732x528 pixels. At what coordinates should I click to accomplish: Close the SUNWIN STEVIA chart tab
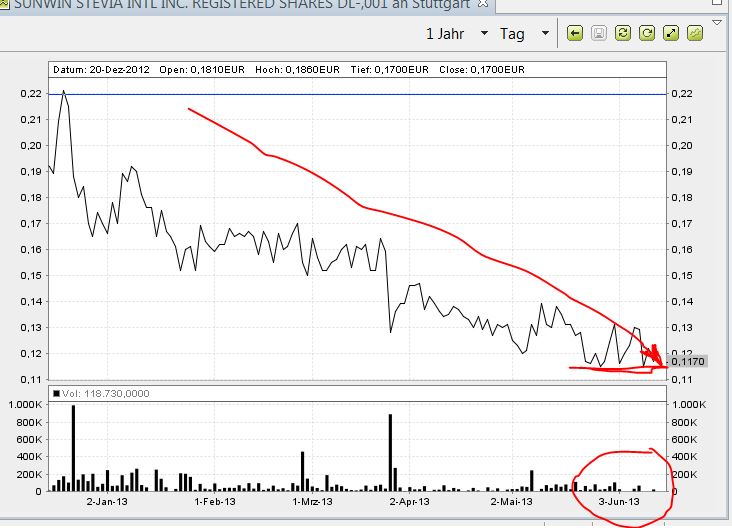tap(483, 4)
